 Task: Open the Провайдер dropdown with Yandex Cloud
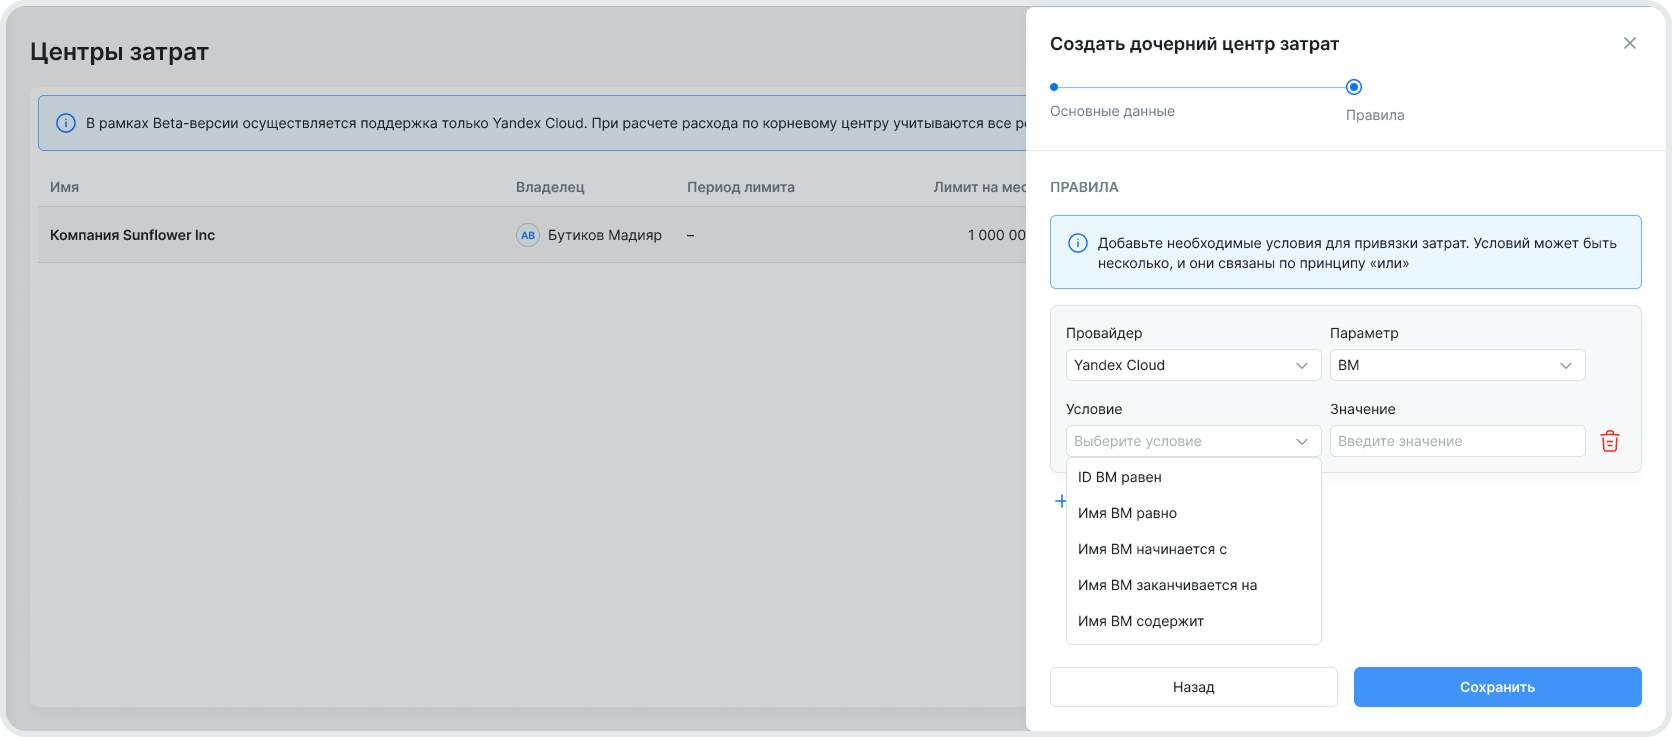point(1192,365)
